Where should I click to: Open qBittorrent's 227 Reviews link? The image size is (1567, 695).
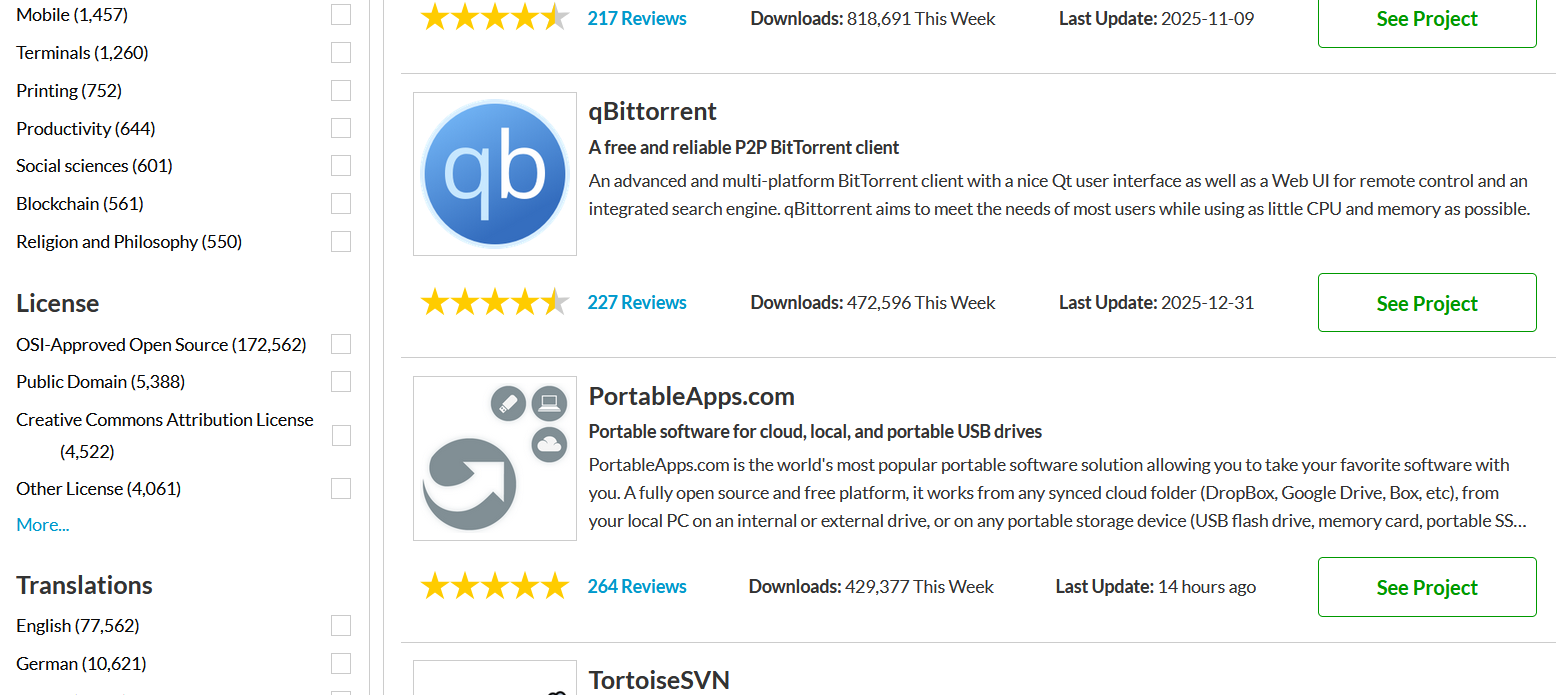tap(637, 302)
